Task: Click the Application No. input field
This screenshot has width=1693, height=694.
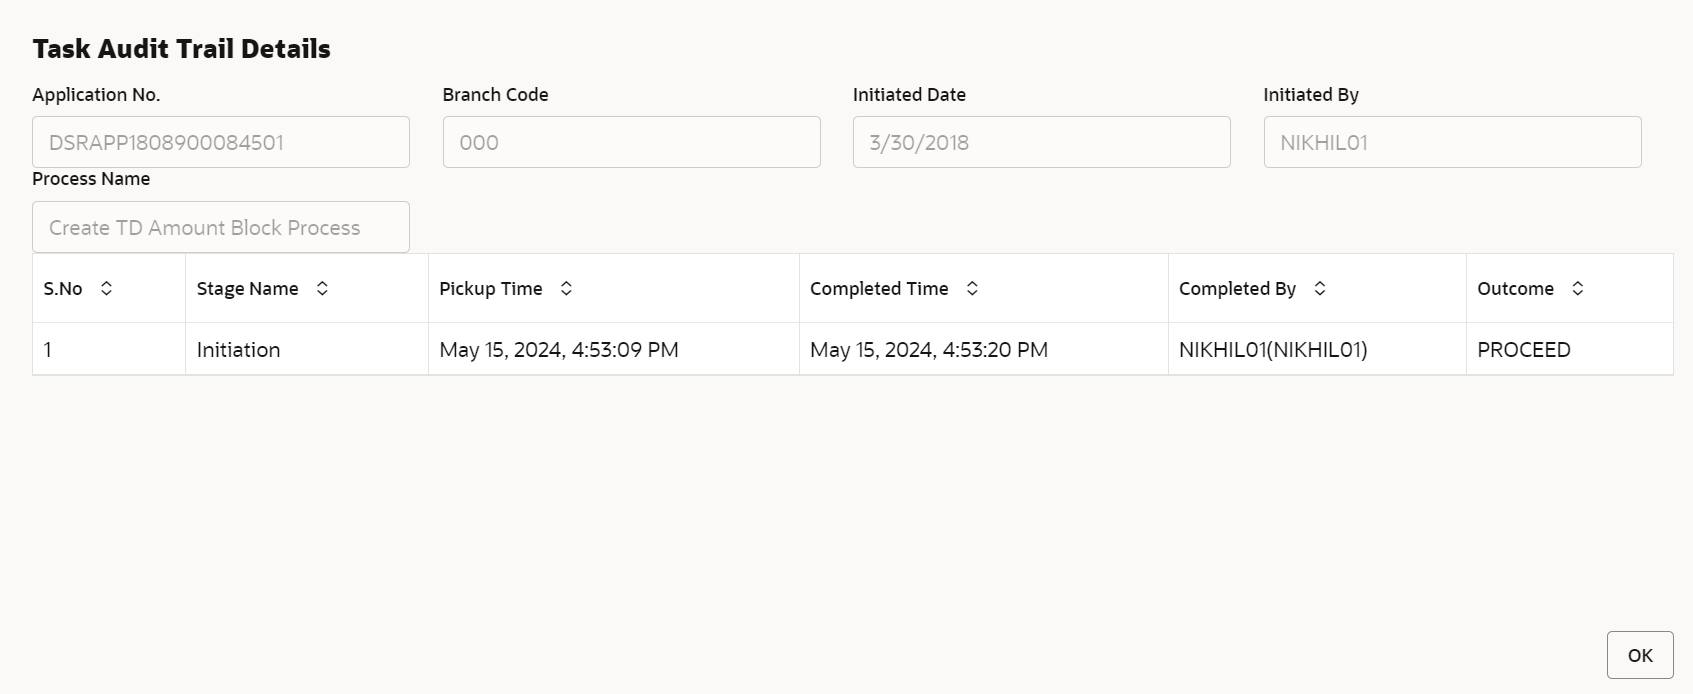Action: coord(221,142)
